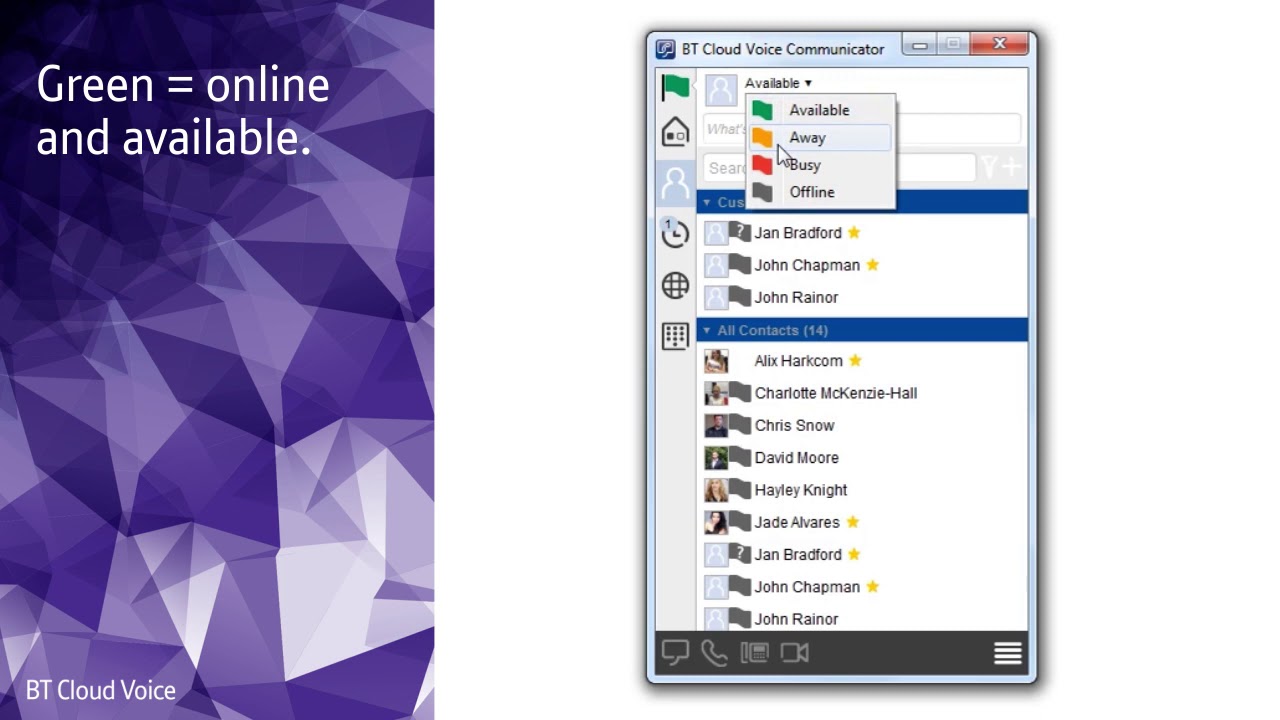This screenshot has width=1280, height=720.
Task: Click the orange flag beside Away option
Action: (763, 138)
